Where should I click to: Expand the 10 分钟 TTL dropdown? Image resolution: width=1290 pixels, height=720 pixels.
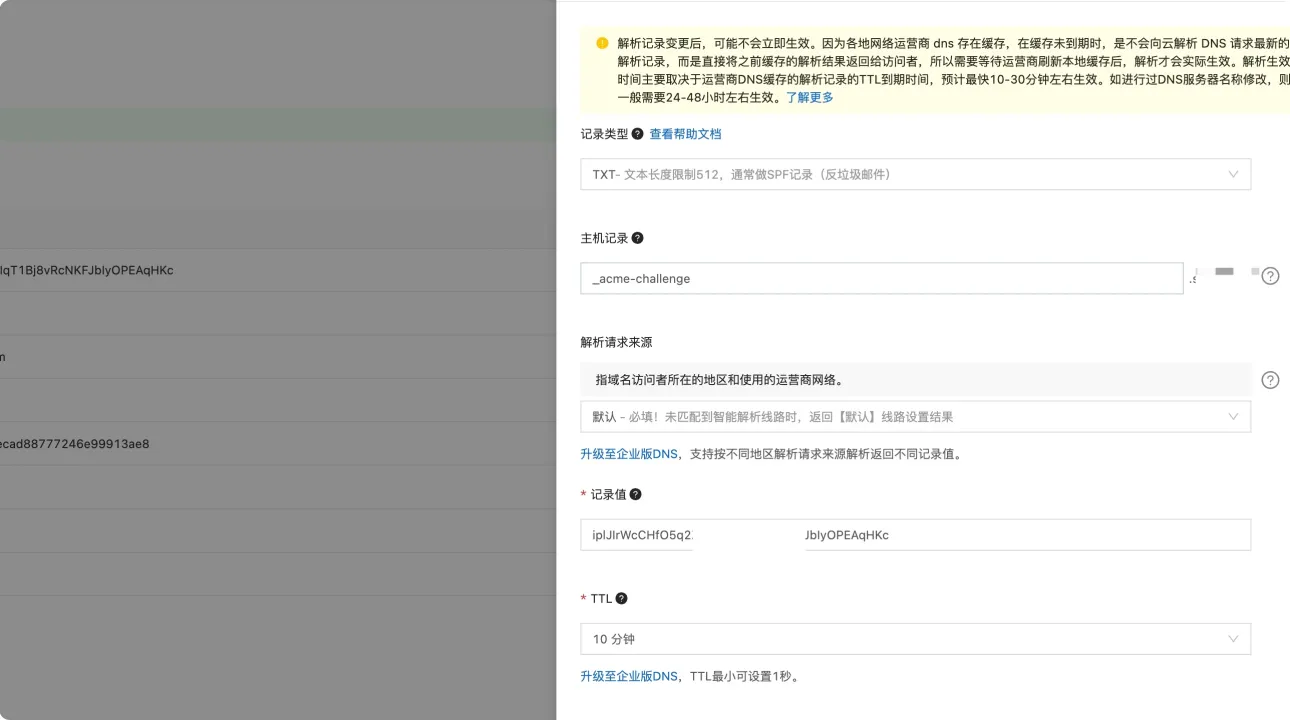click(914, 639)
